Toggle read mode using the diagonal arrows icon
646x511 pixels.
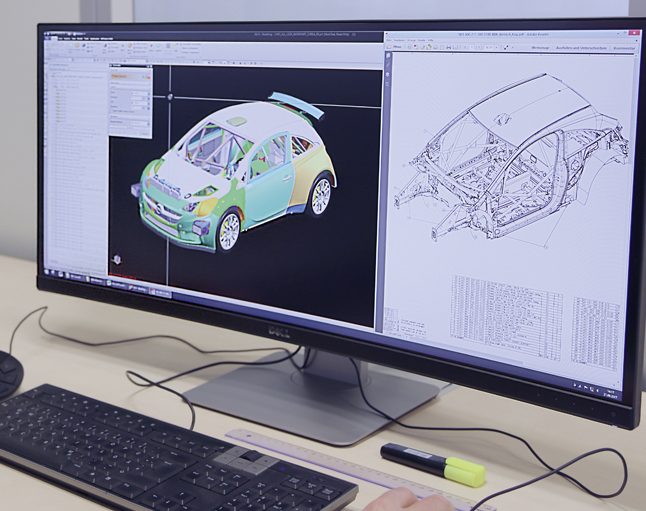pos(506,47)
